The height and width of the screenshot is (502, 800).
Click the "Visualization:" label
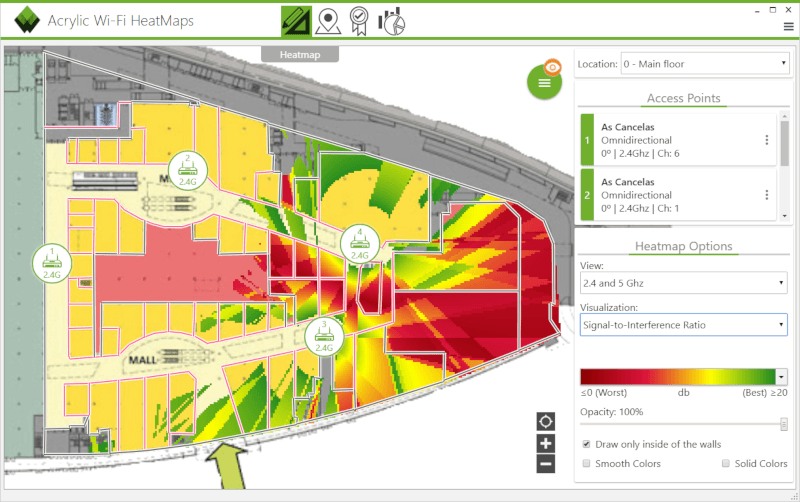(x=609, y=308)
